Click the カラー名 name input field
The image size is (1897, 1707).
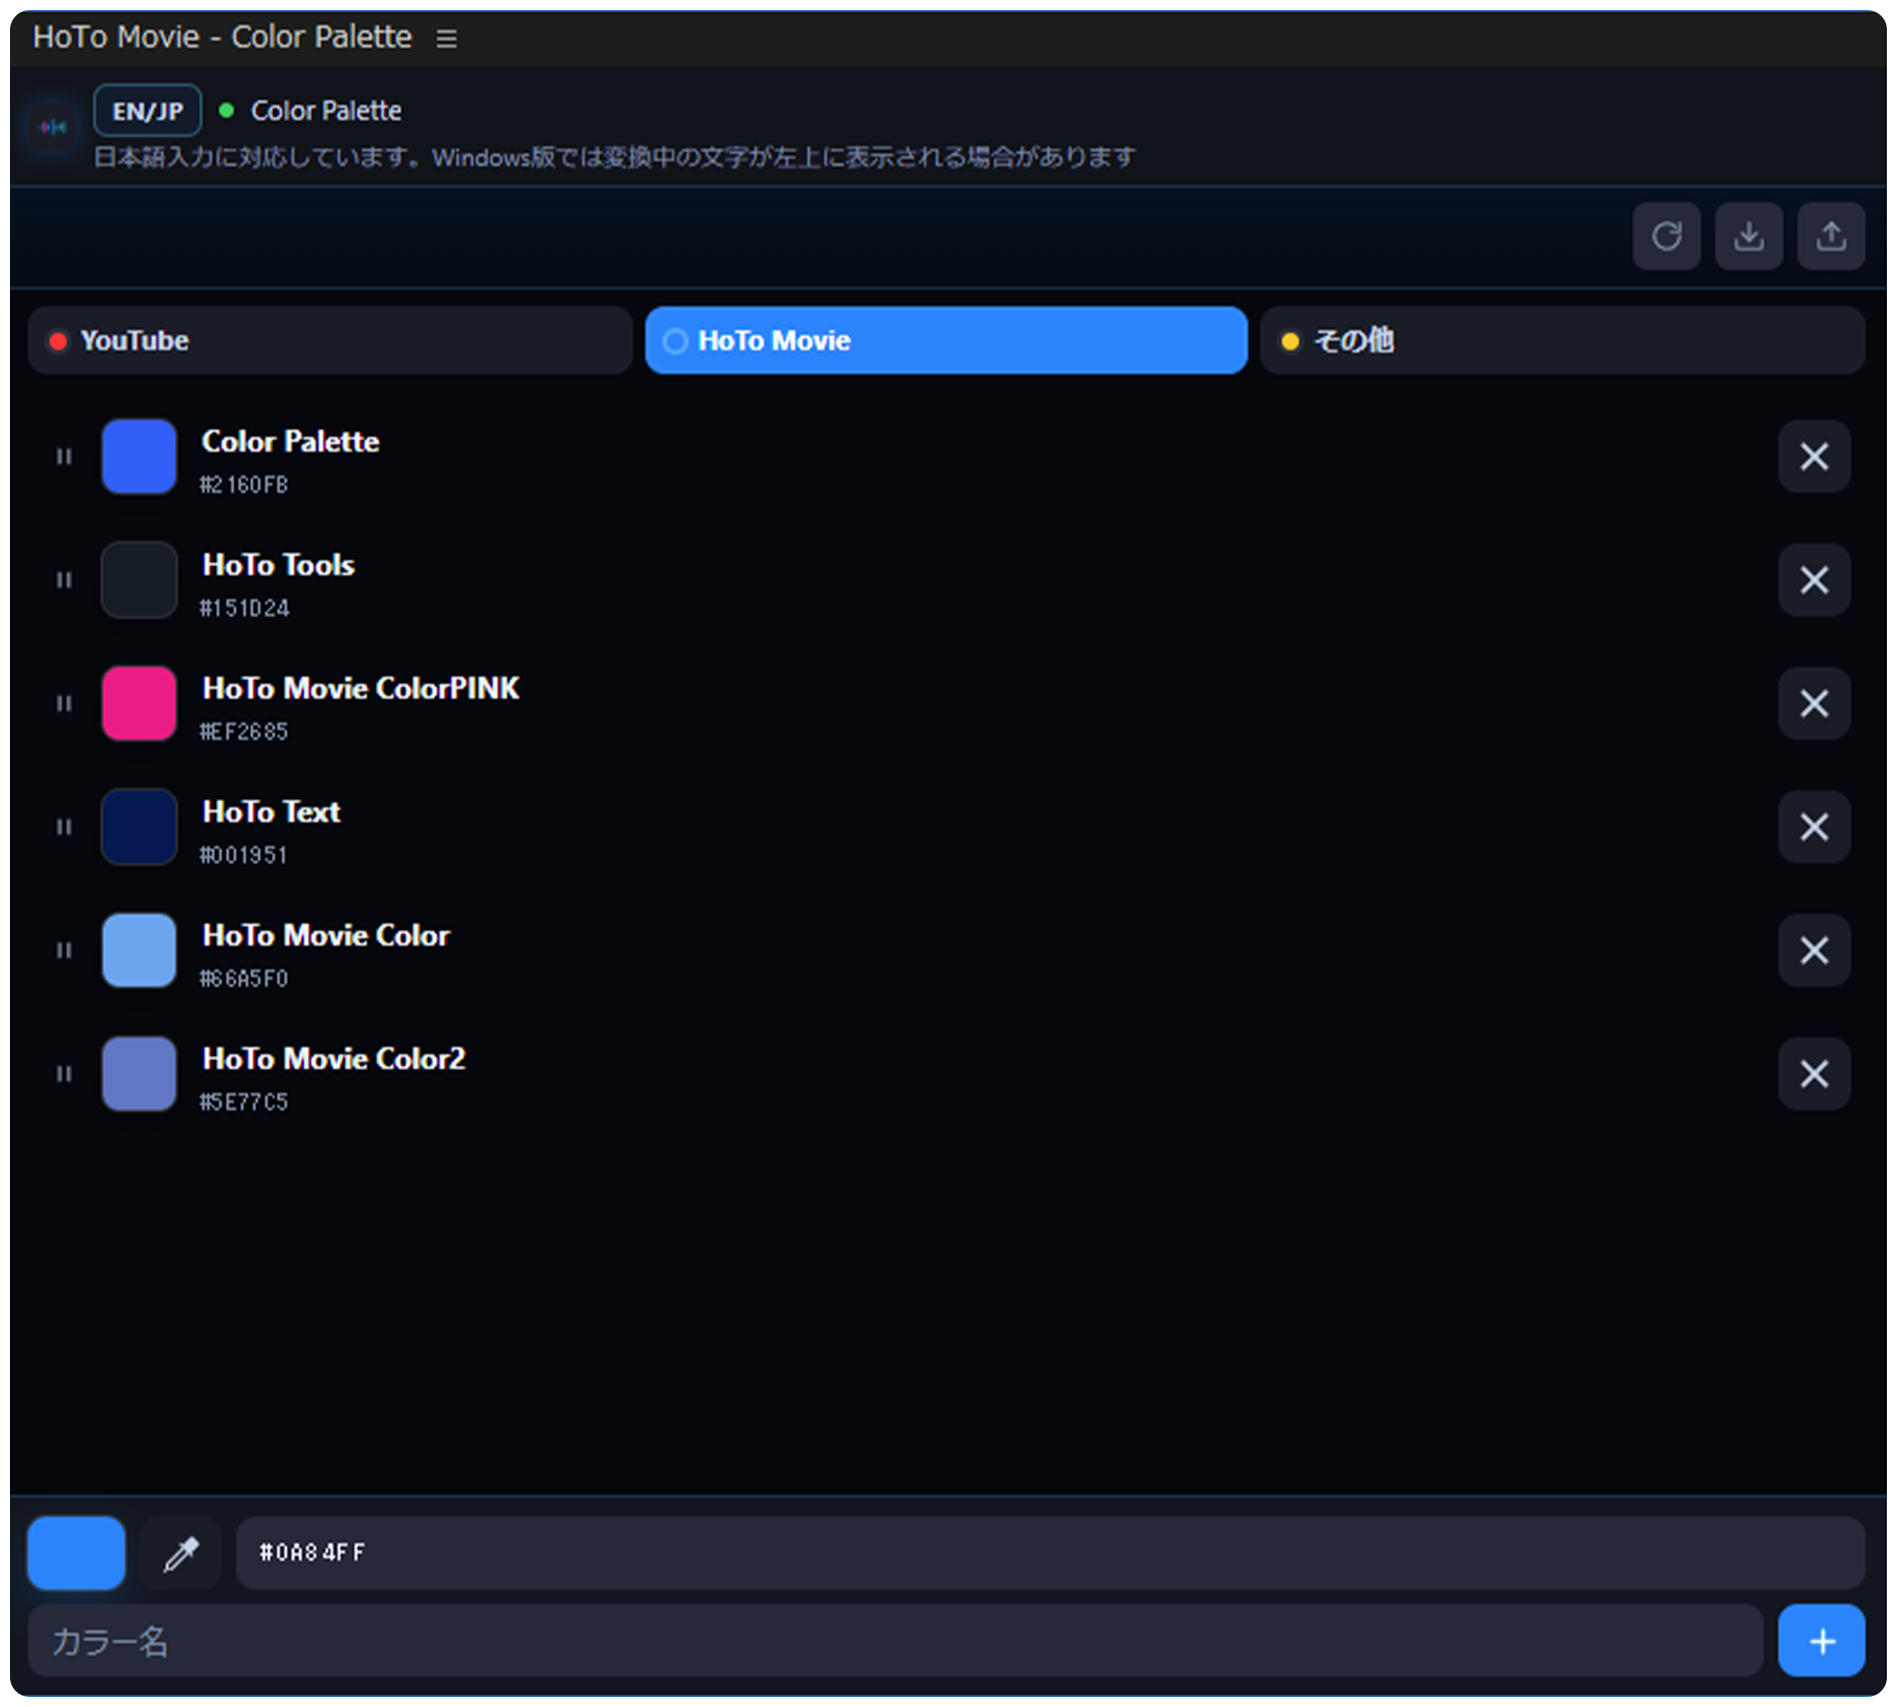click(x=895, y=1641)
